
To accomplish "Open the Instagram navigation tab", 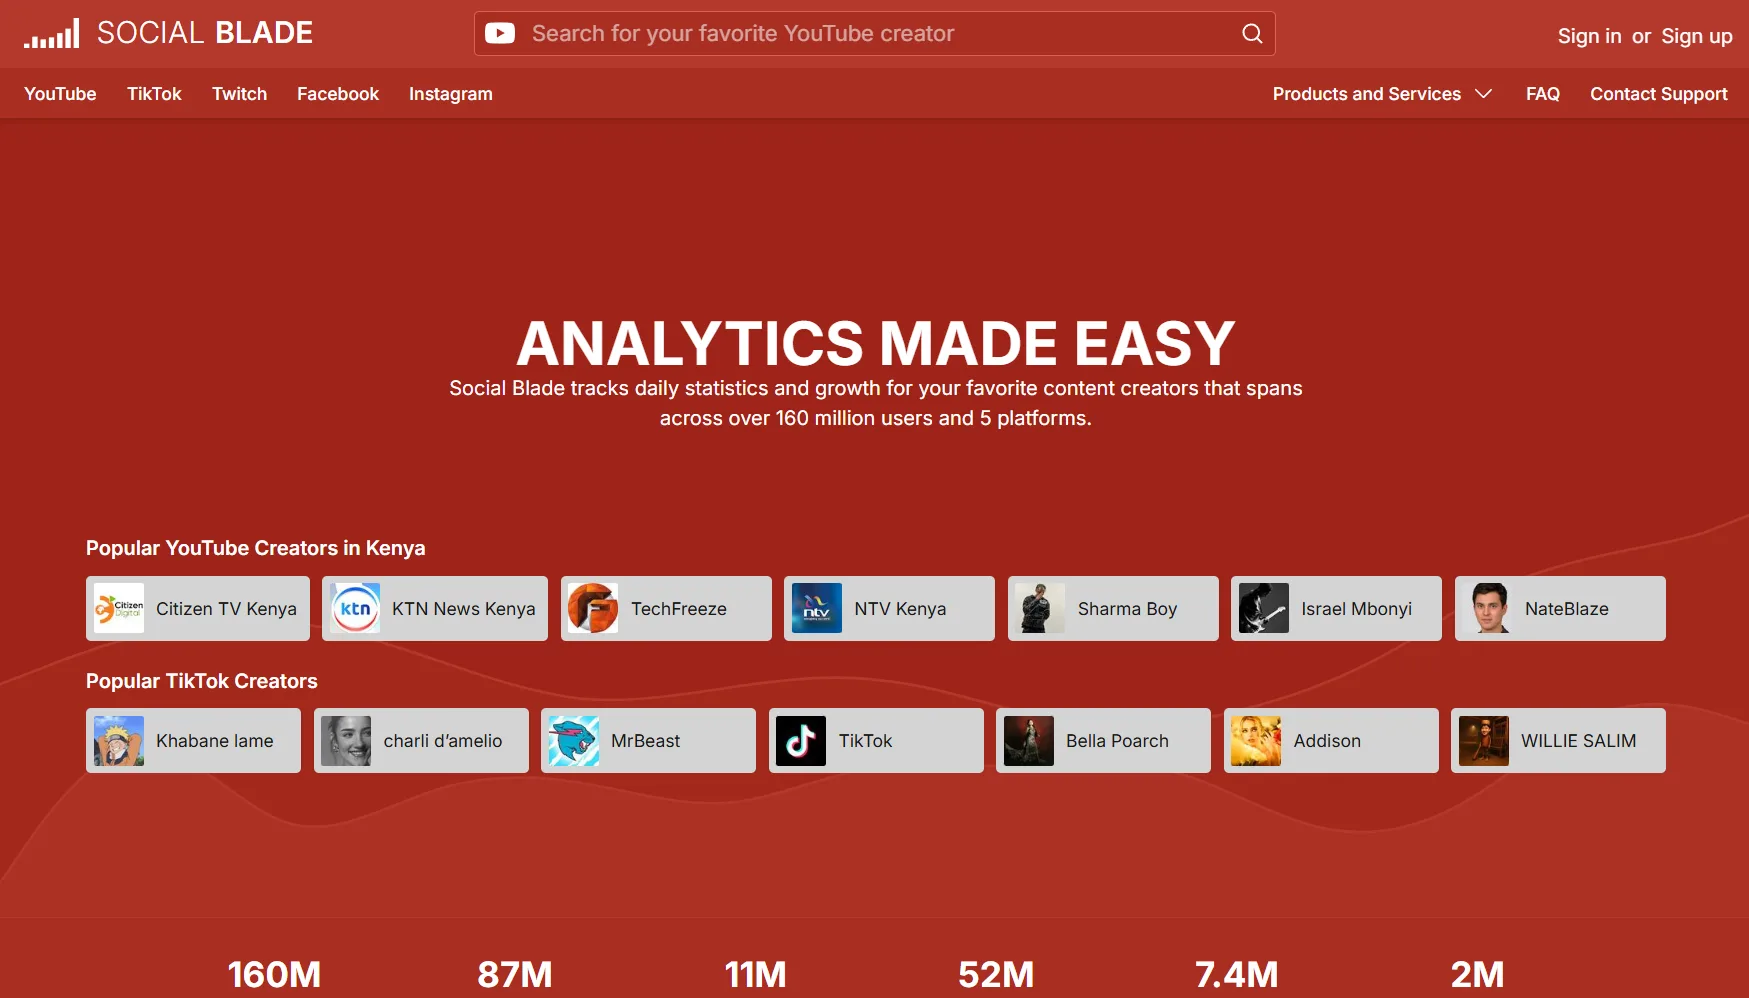I will point(450,94).
